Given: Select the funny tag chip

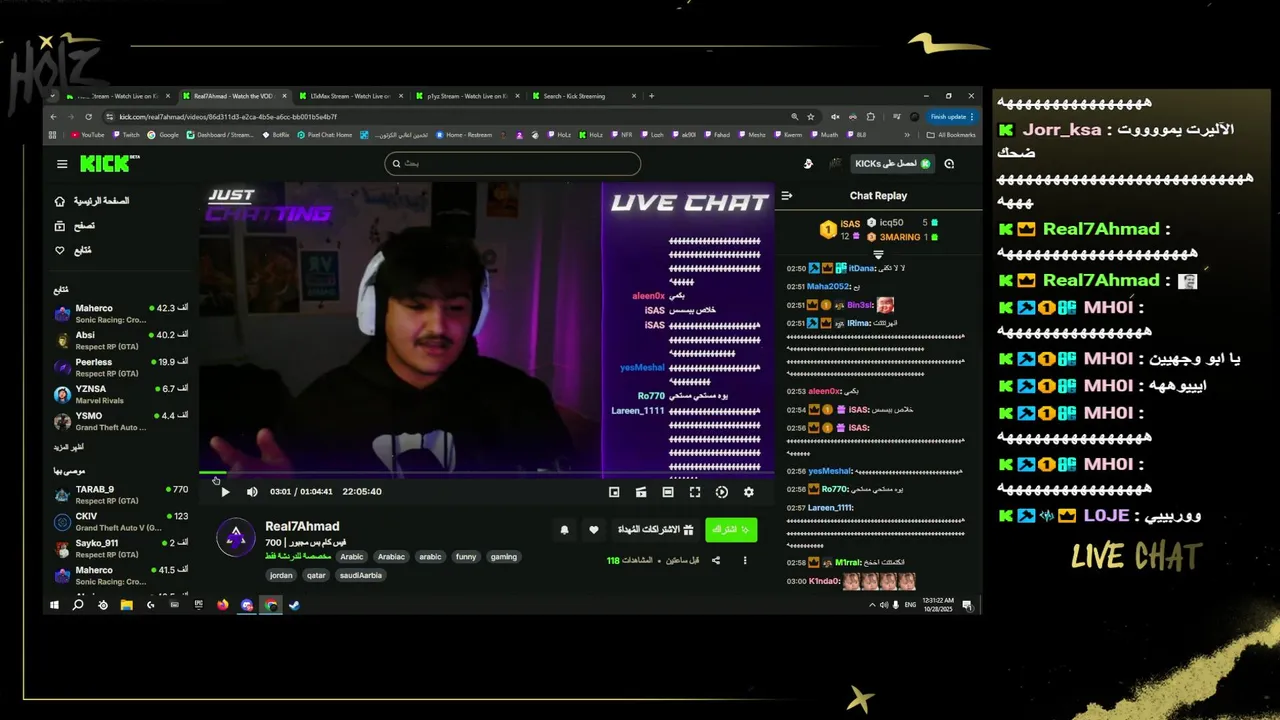Looking at the screenshot, I should point(466,557).
